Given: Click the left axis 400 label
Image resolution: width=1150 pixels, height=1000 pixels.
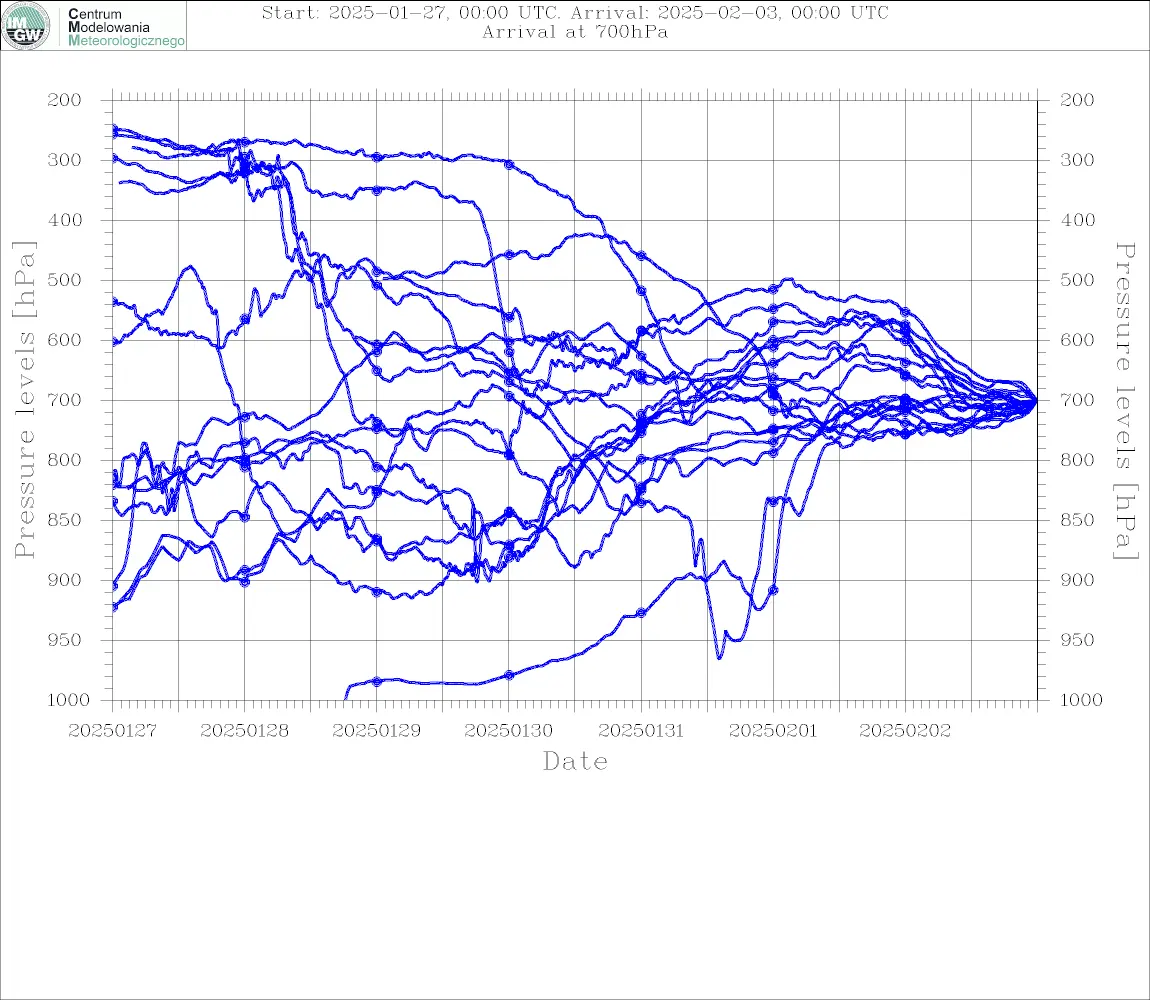Looking at the screenshot, I should (x=65, y=220).
